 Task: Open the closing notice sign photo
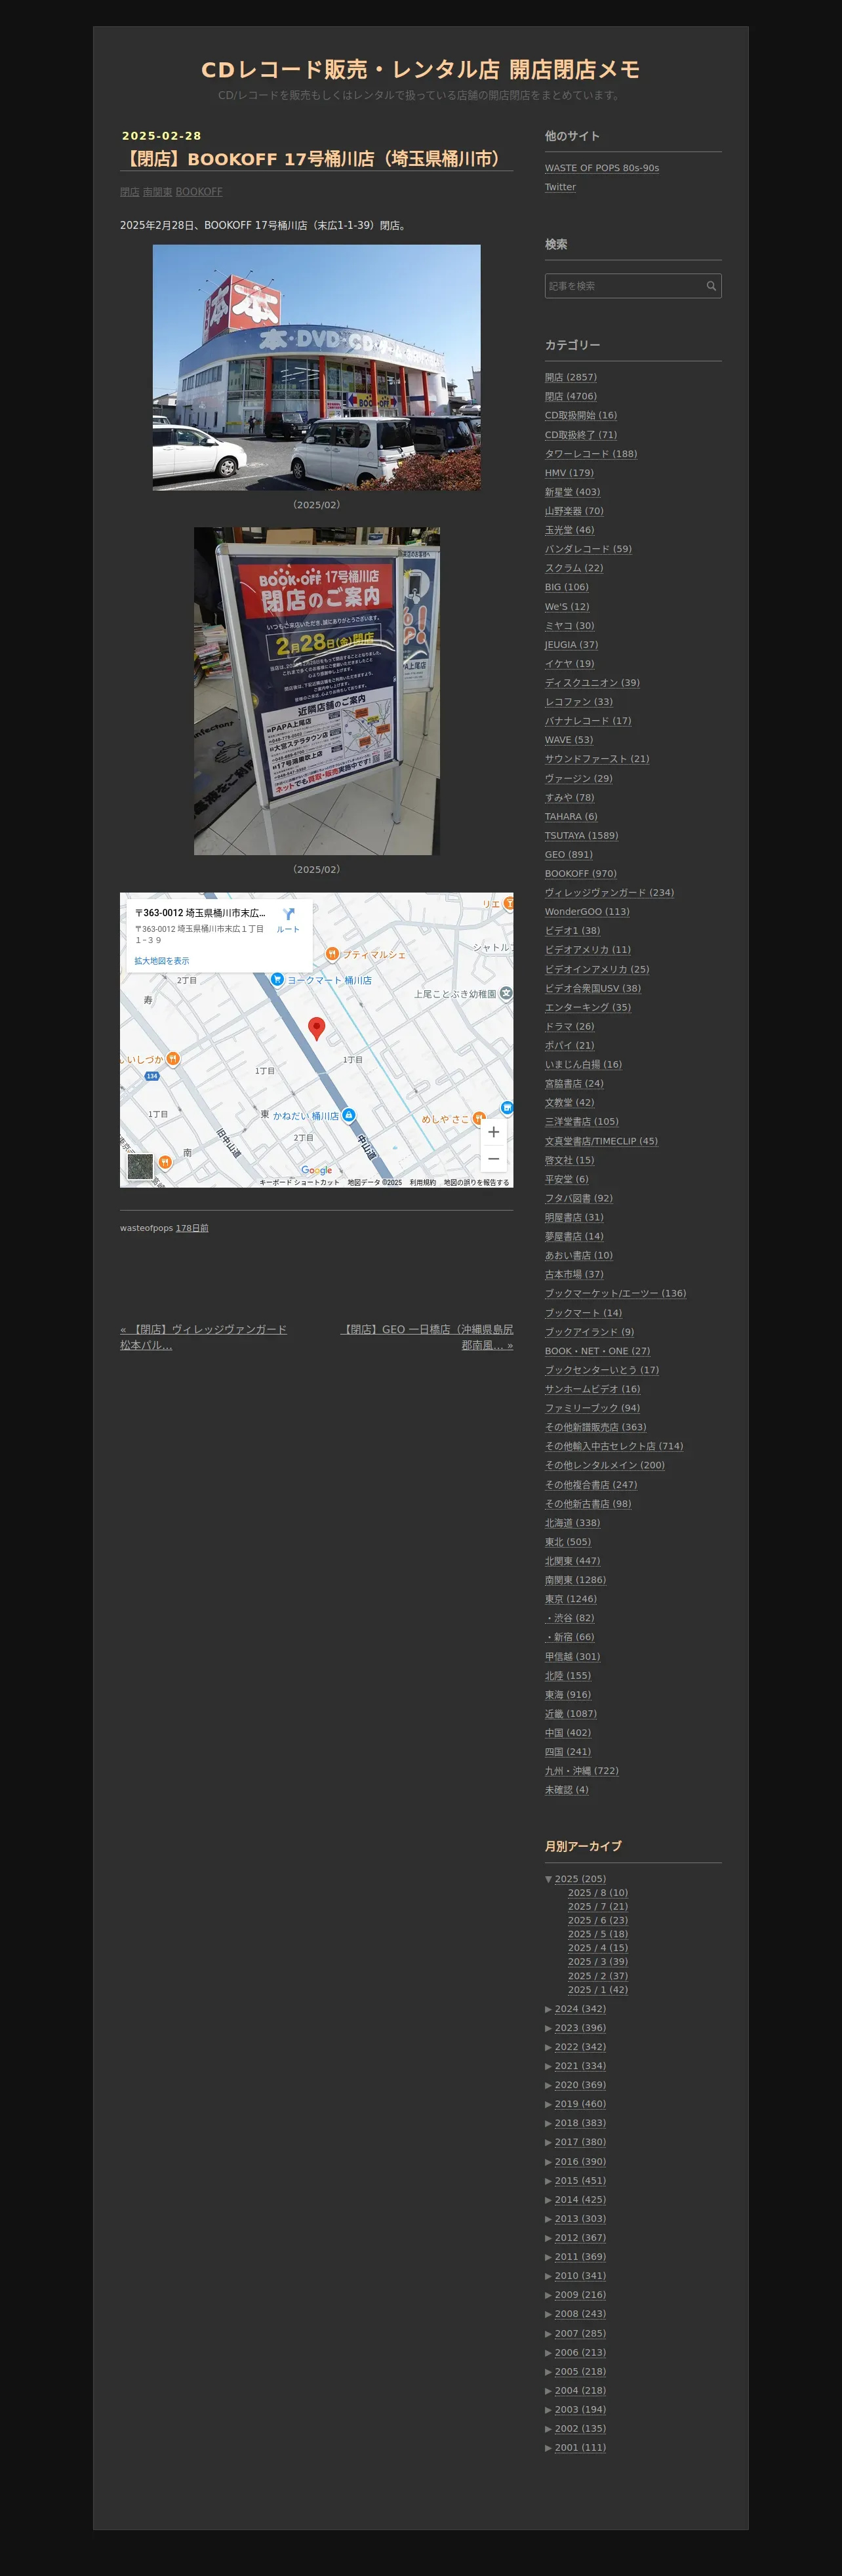click(x=316, y=691)
